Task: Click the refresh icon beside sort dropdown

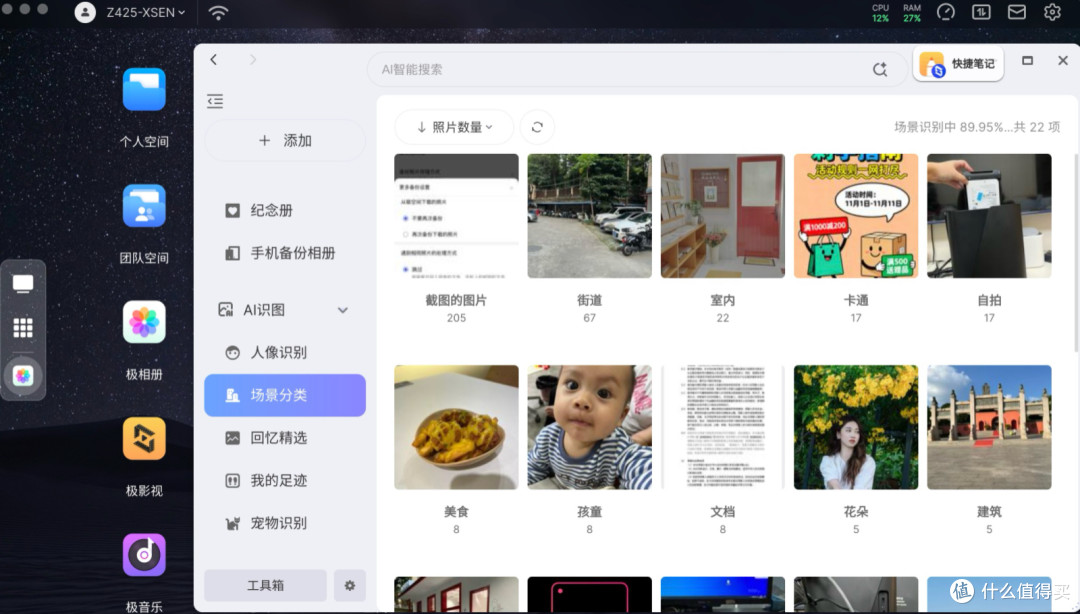Action: click(x=537, y=127)
